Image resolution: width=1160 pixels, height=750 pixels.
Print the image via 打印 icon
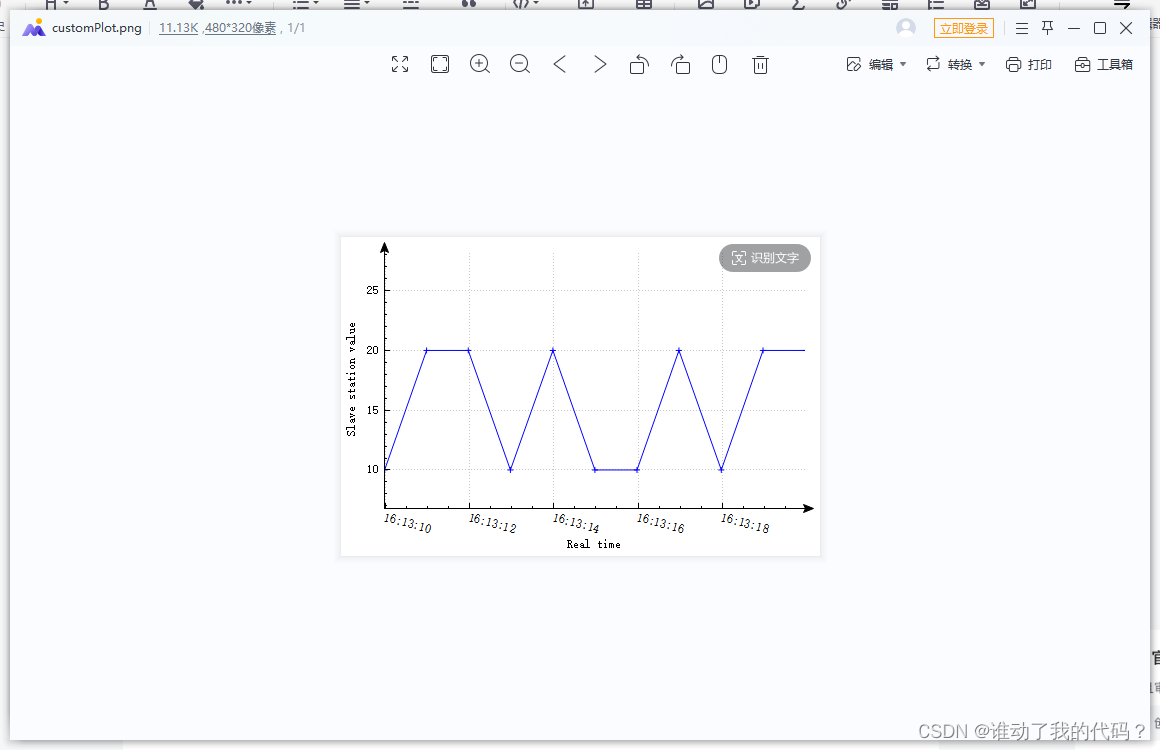tap(1028, 64)
